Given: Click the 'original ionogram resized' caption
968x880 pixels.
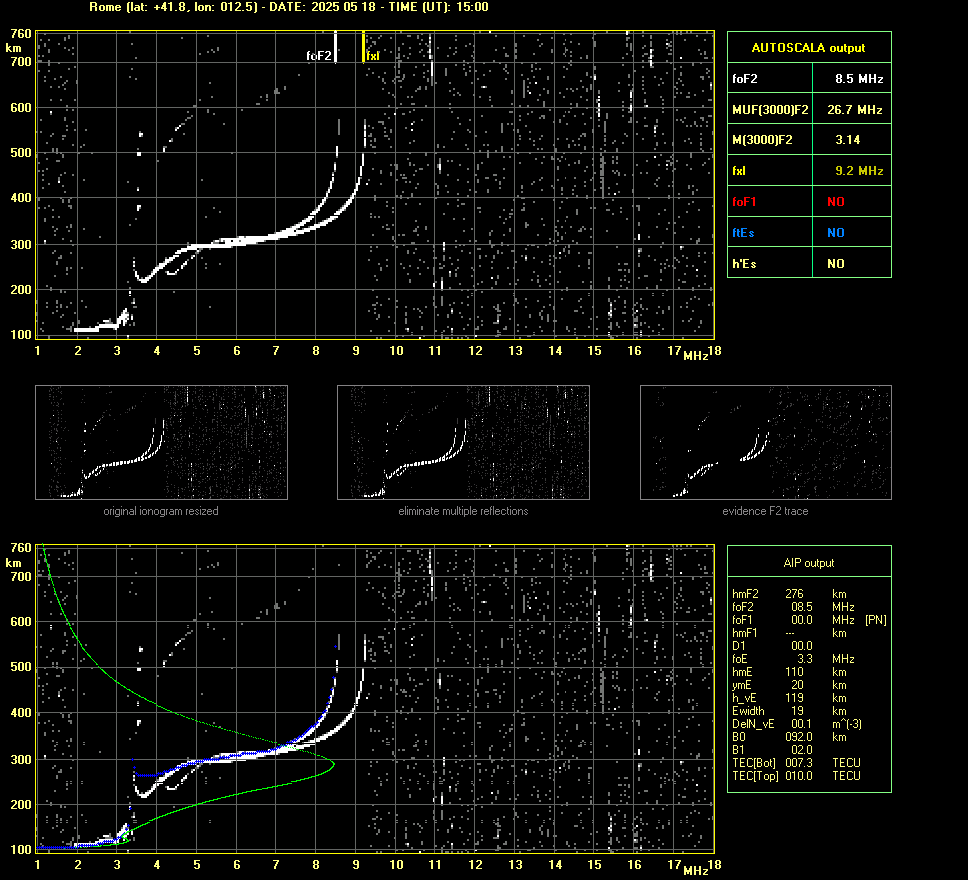Looking at the screenshot, I should point(161,511).
